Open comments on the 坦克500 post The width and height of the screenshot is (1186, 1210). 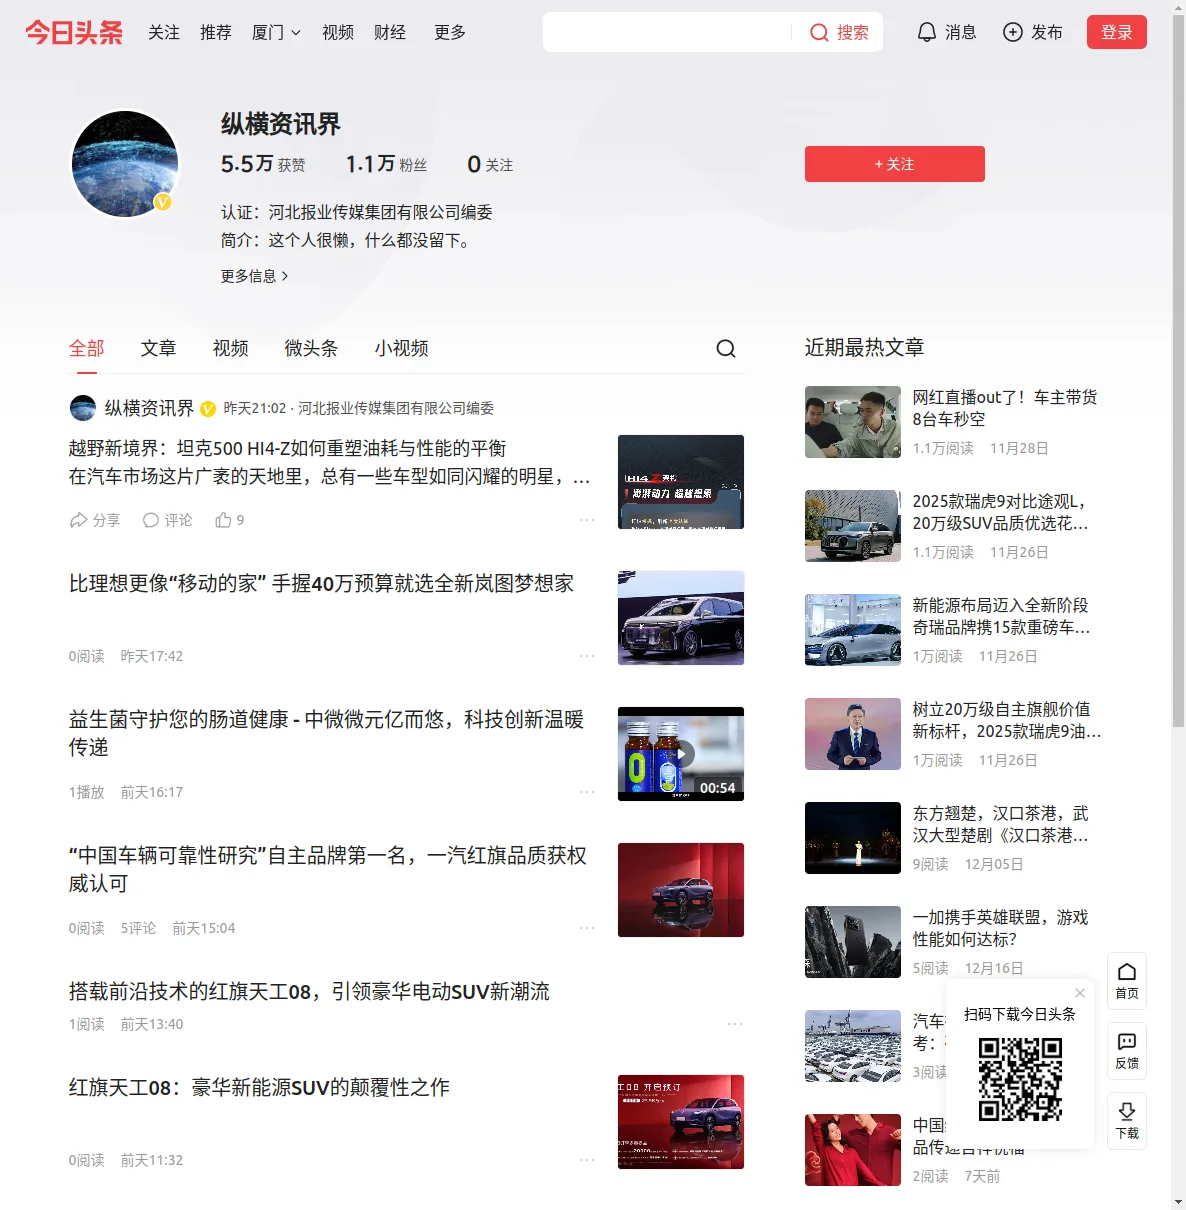167,520
